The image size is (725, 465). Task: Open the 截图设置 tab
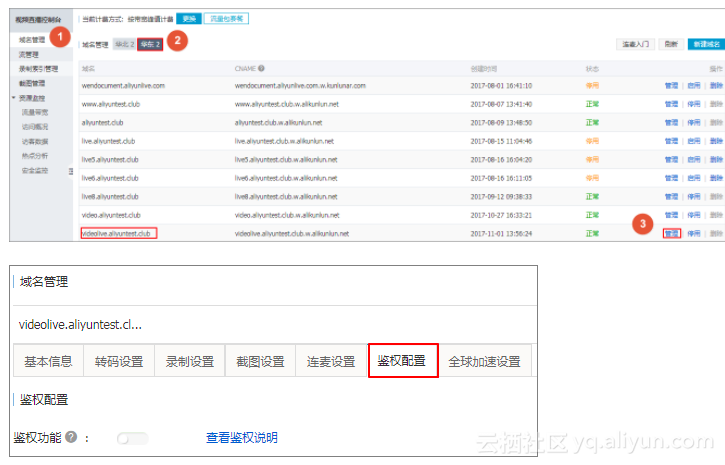(260, 361)
